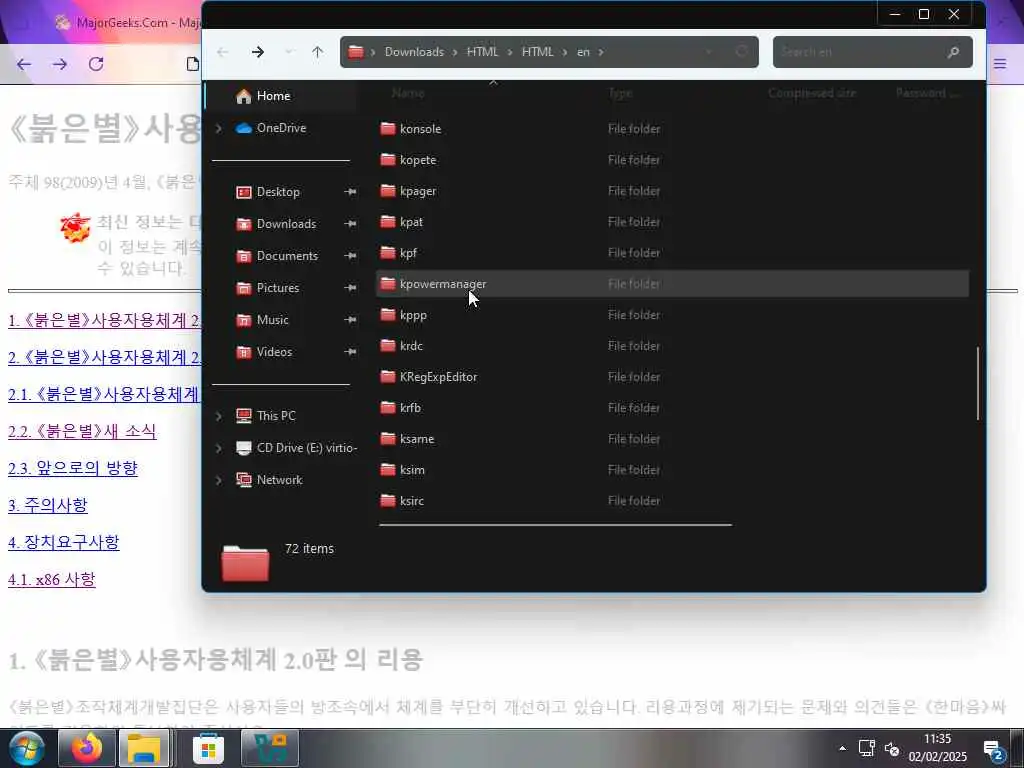Screen dimensions: 1024x768
Task: Open recent locations dropdown in Explorer
Action: pos(289,52)
